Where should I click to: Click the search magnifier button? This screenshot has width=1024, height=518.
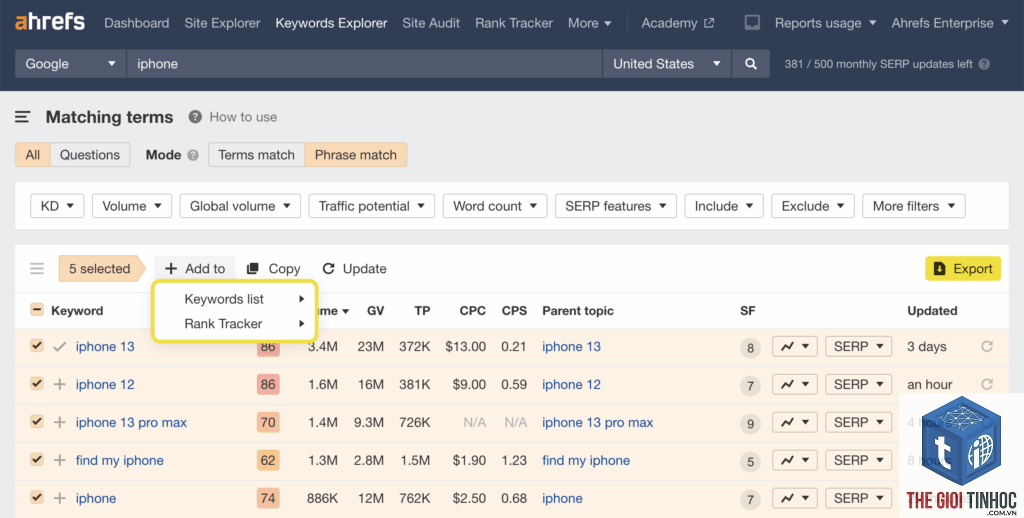click(751, 64)
